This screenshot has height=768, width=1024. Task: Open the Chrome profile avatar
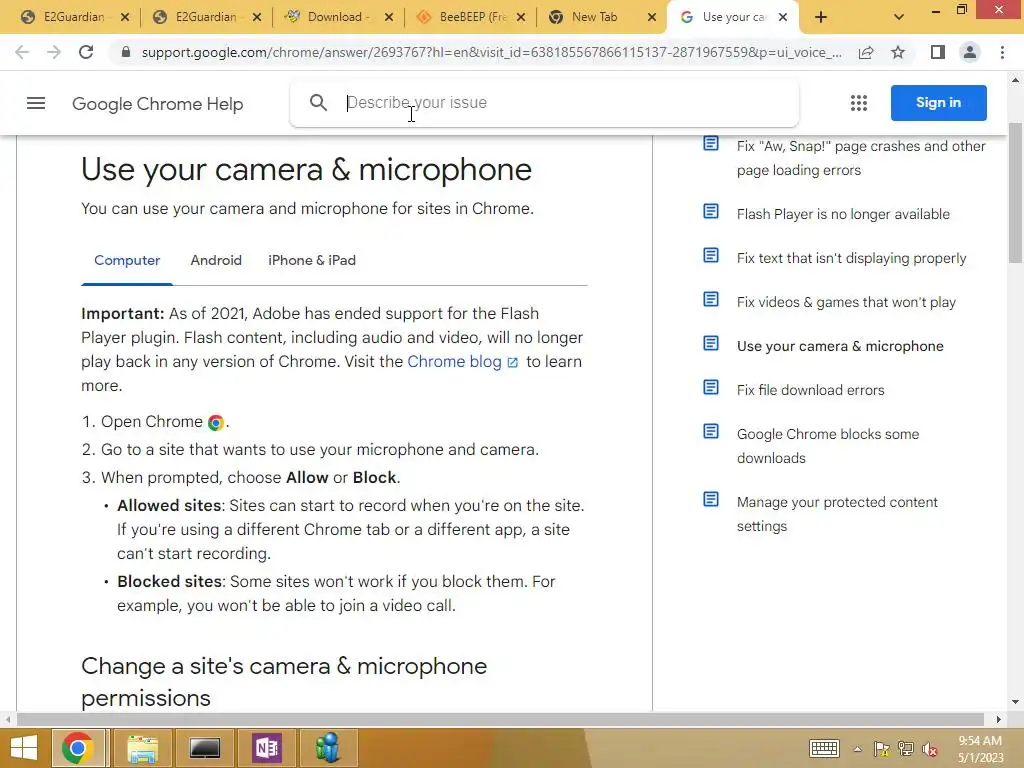[970, 52]
